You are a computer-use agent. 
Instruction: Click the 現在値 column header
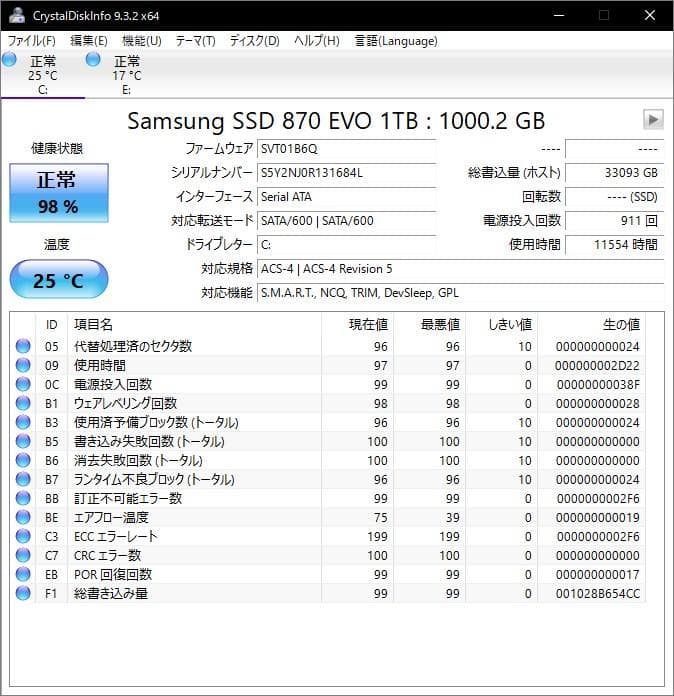pos(357,324)
